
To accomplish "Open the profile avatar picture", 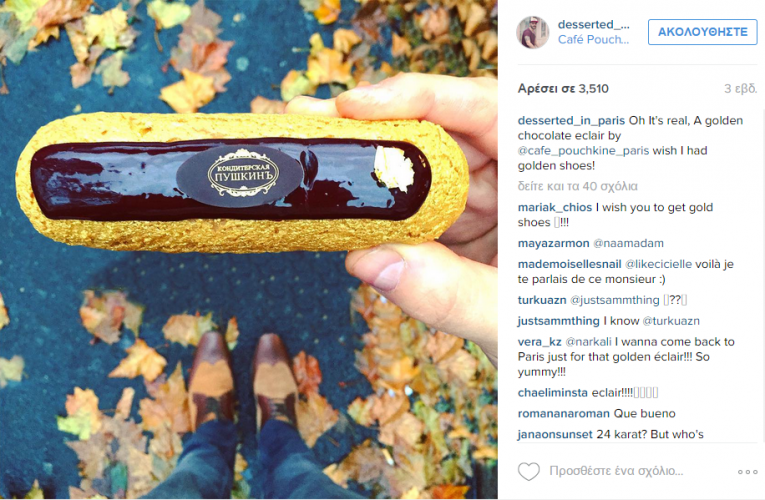I will click(x=532, y=32).
